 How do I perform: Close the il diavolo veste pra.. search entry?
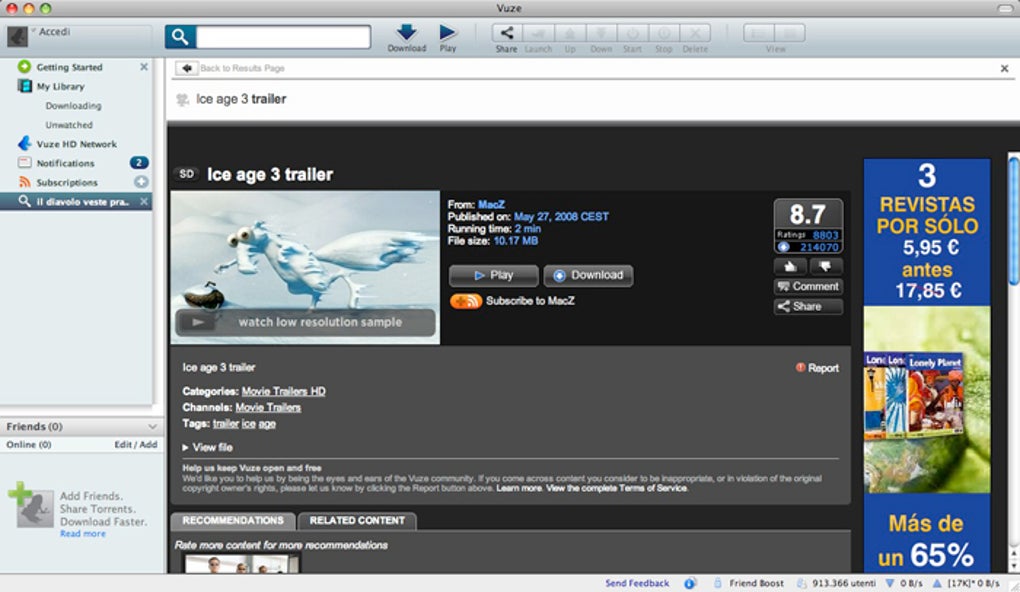[x=144, y=202]
